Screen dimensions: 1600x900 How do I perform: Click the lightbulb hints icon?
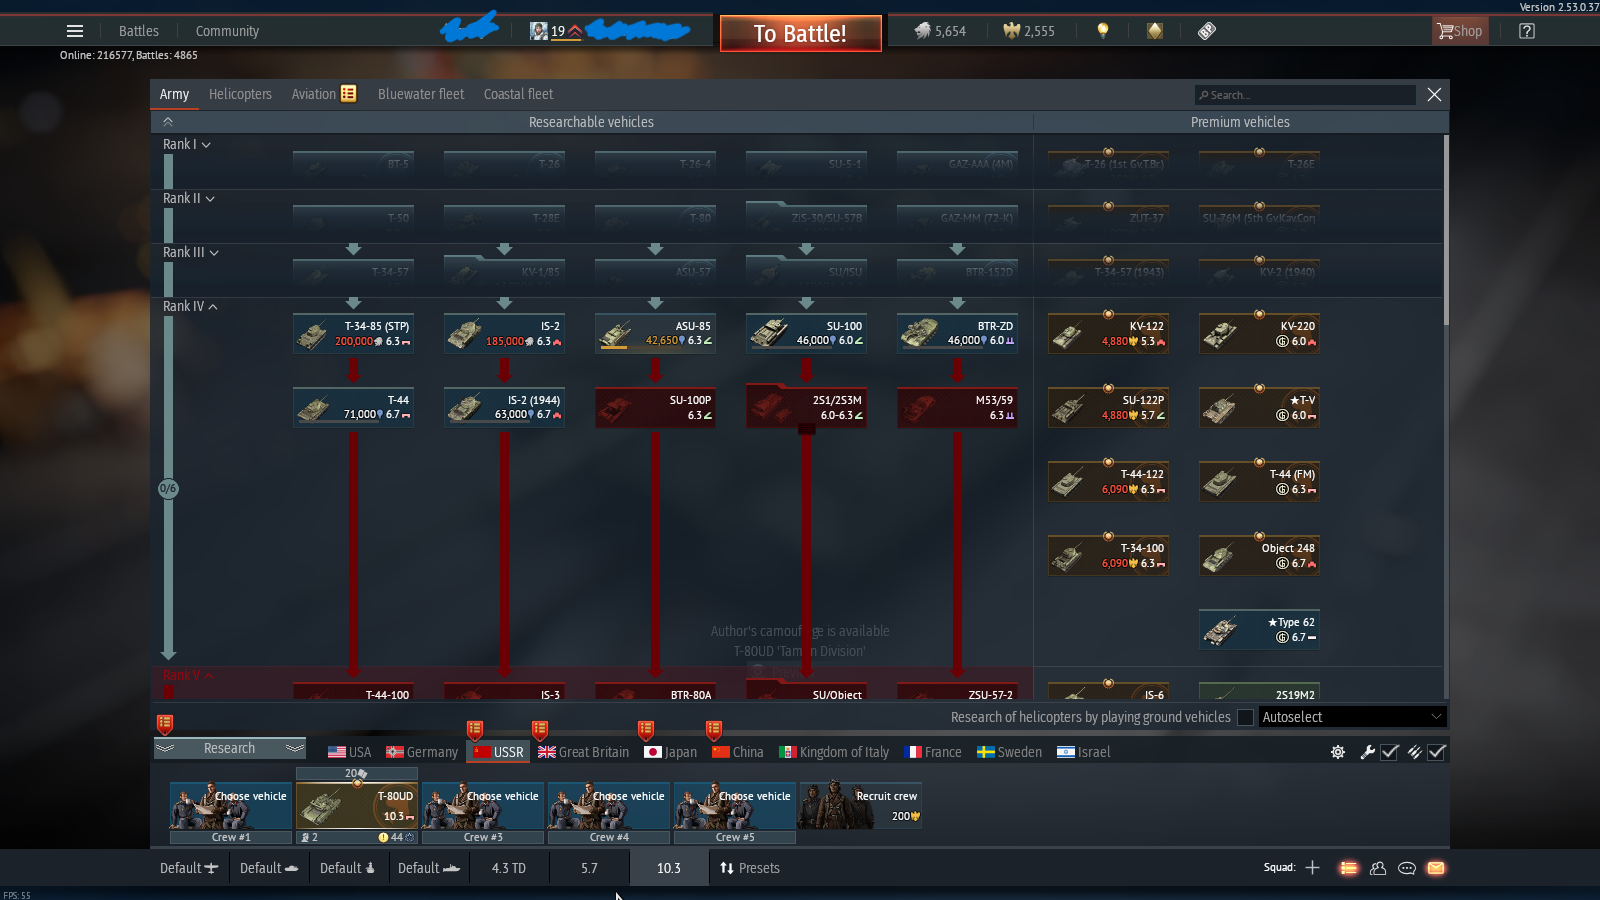1103,31
